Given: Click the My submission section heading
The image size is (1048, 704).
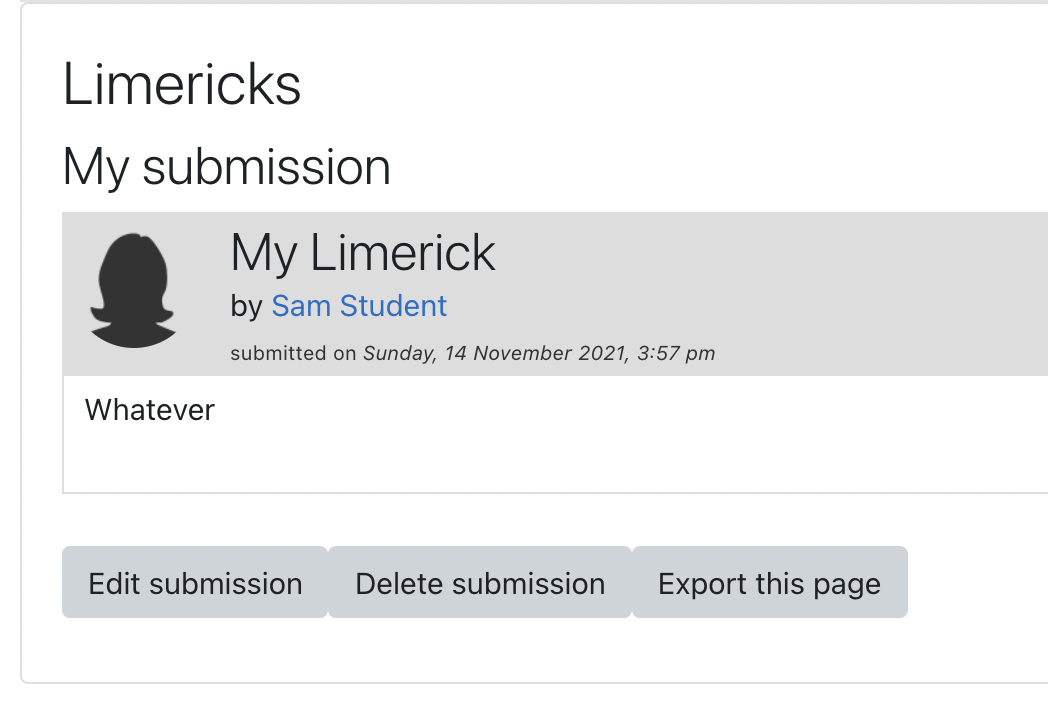Looking at the screenshot, I should (x=227, y=168).
